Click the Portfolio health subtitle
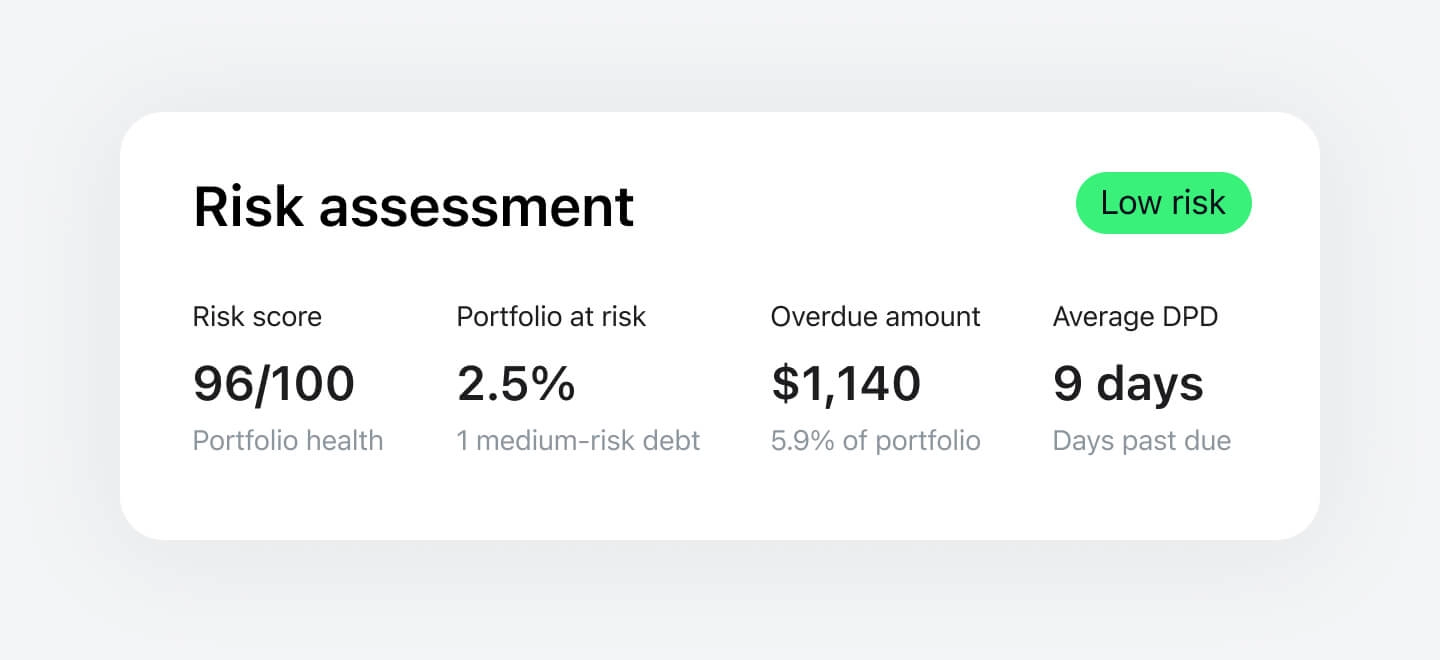Image resolution: width=1440 pixels, height=660 pixels. (x=288, y=440)
